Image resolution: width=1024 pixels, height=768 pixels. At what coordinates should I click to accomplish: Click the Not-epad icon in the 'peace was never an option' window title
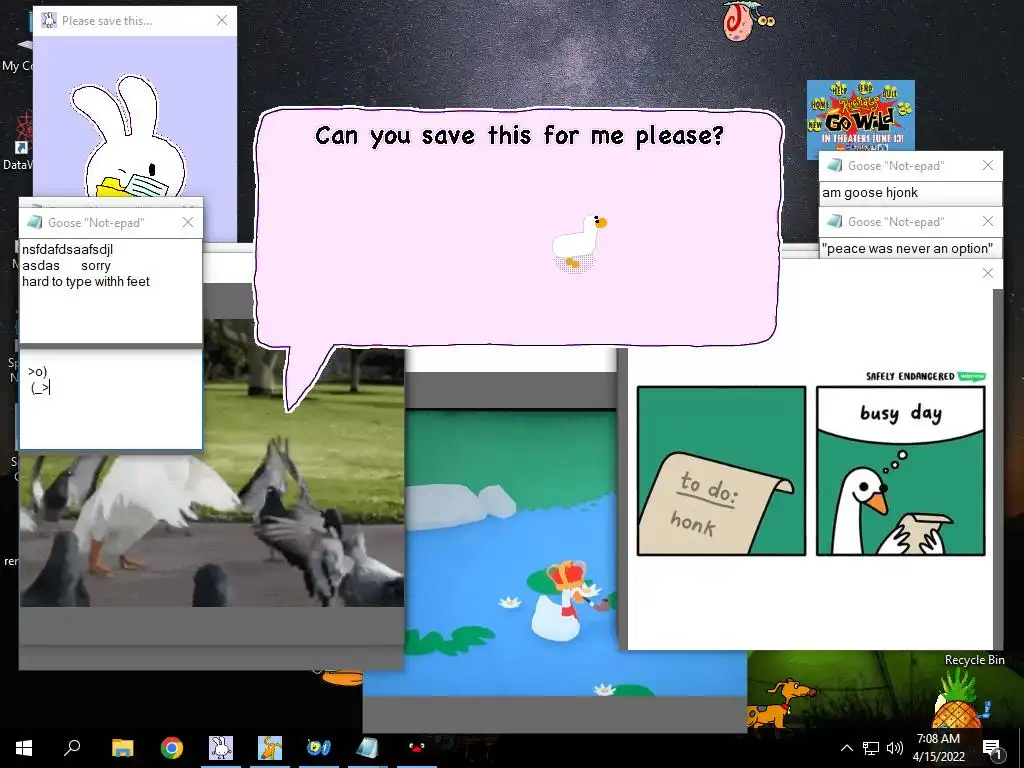coord(834,221)
